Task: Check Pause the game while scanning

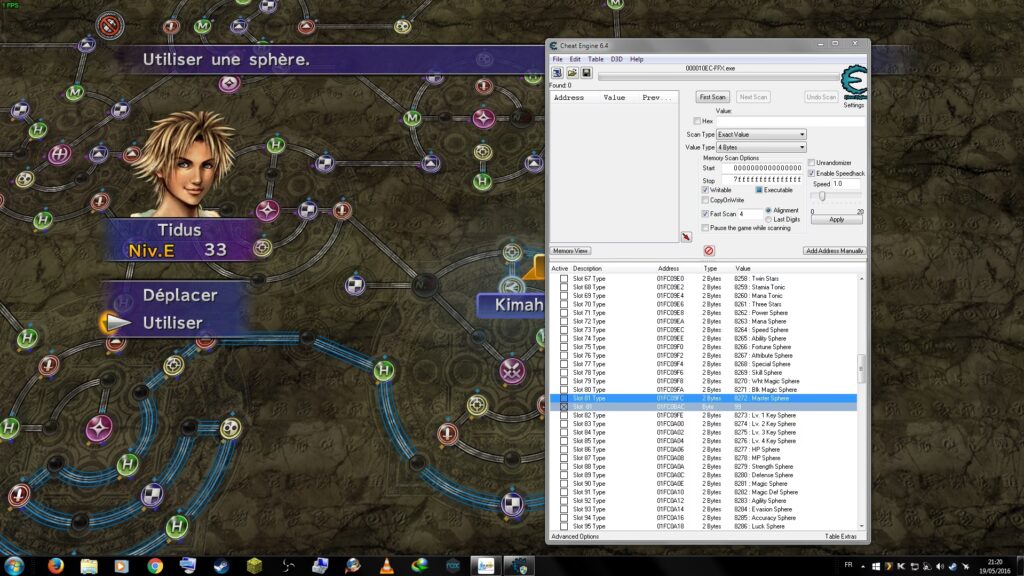Action: coord(705,228)
